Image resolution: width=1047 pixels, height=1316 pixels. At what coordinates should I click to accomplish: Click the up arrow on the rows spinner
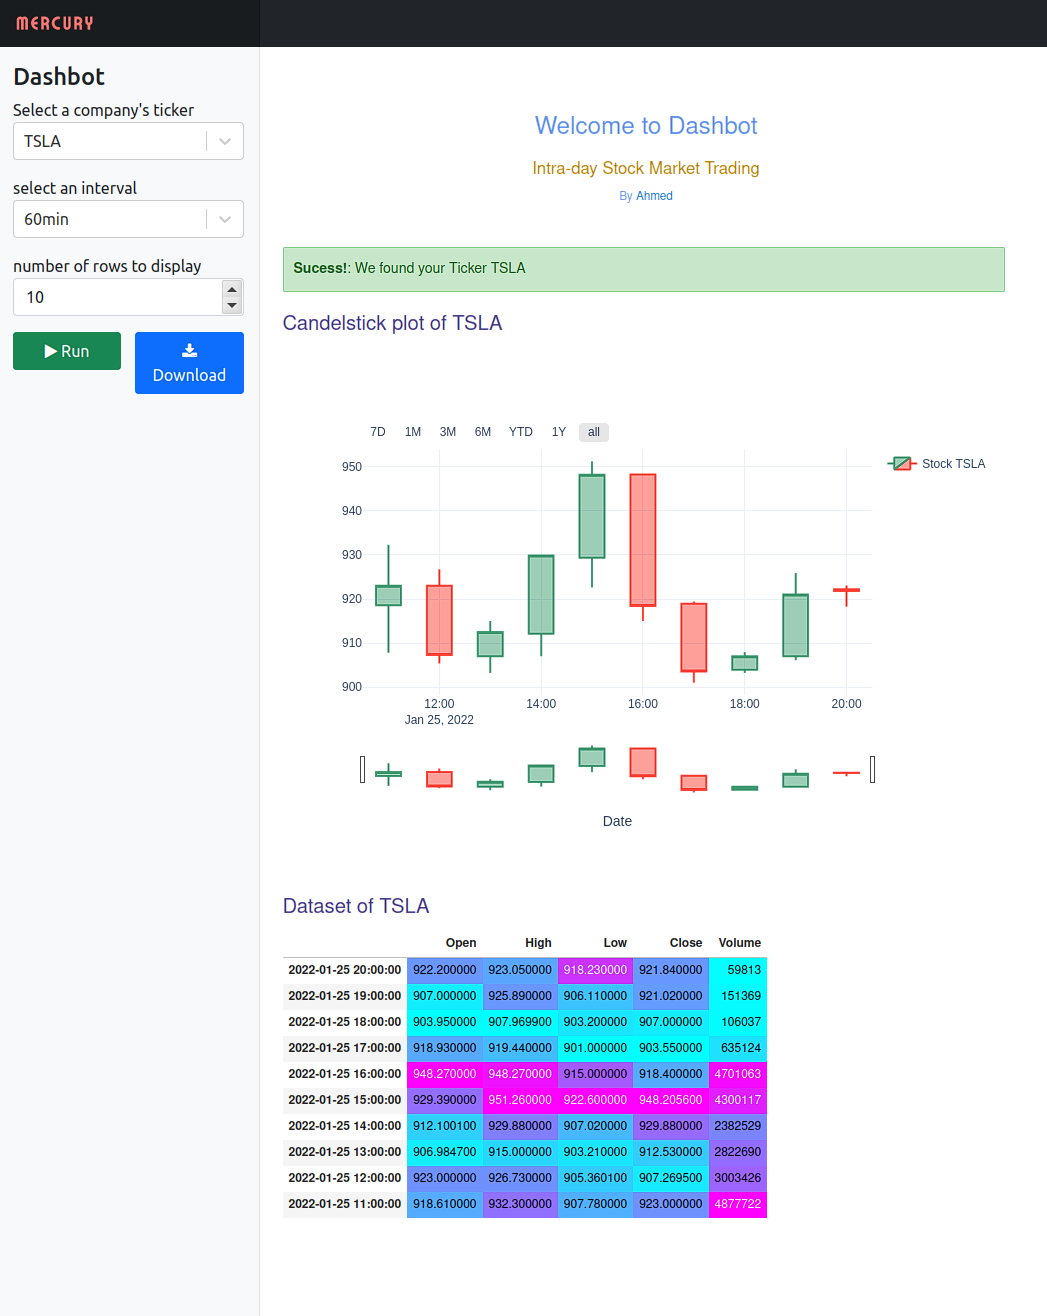click(231, 288)
